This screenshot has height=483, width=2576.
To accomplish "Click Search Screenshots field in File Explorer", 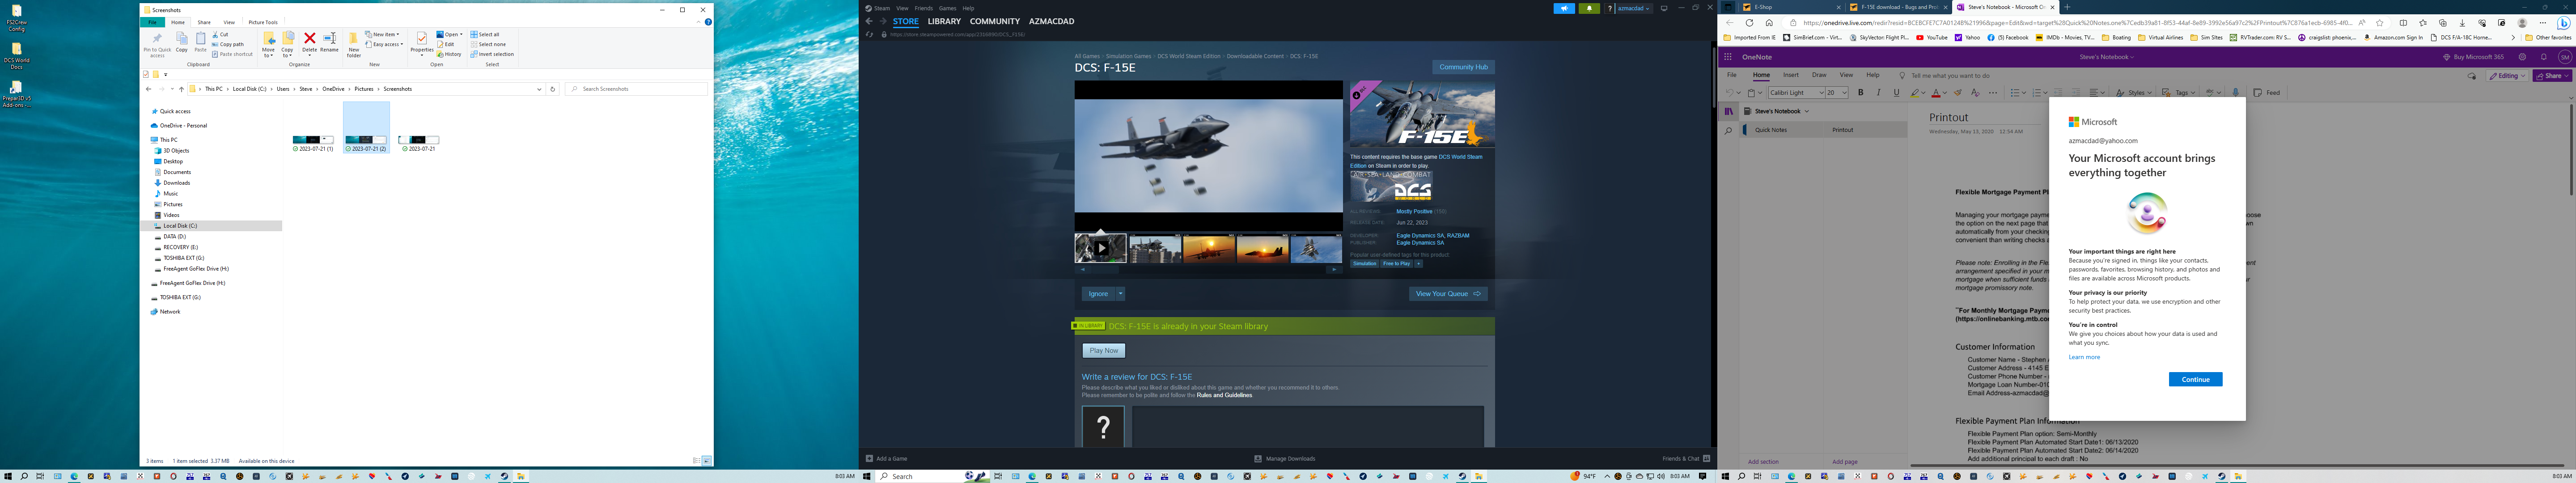I will (636, 89).
